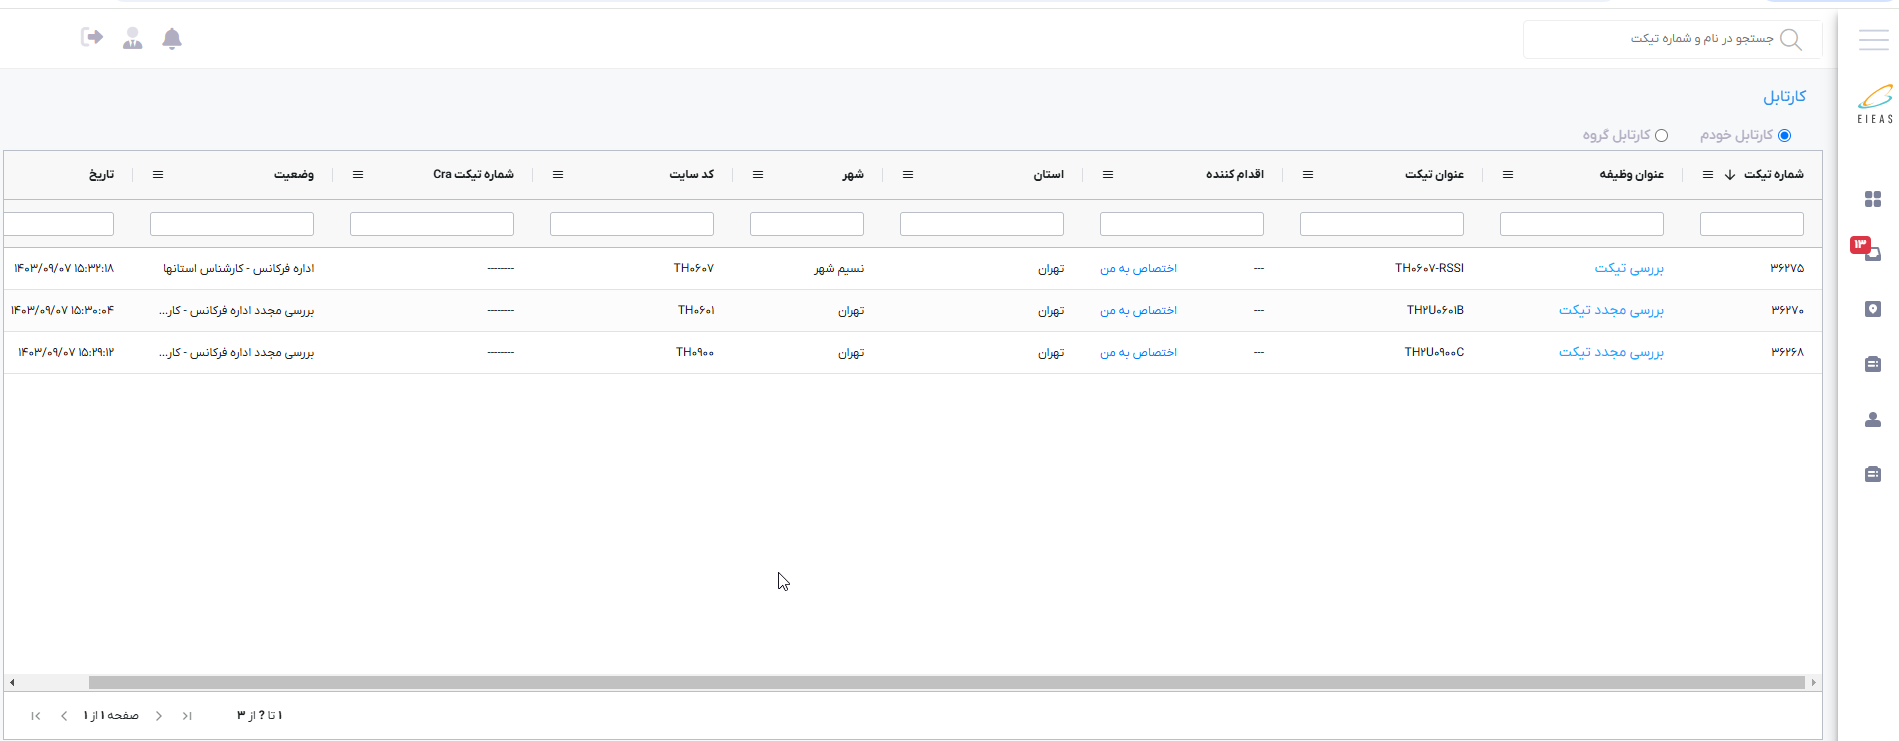Open the user profile icon
This screenshot has height=741, width=1899.
click(x=132, y=39)
